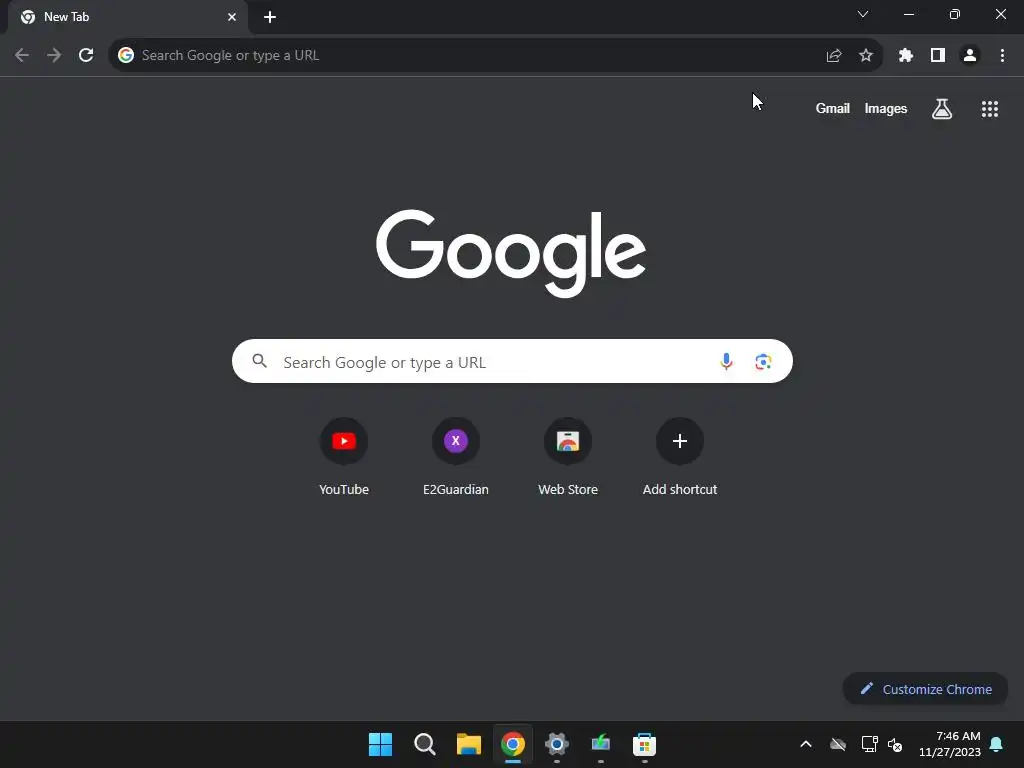Open the Windows Start menu
The width and height of the screenshot is (1024, 768).
(381, 744)
